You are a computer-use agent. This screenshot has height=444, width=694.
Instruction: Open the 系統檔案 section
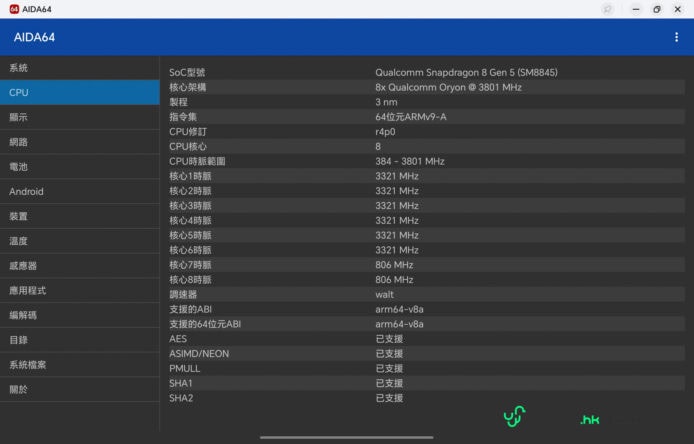[80, 365]
